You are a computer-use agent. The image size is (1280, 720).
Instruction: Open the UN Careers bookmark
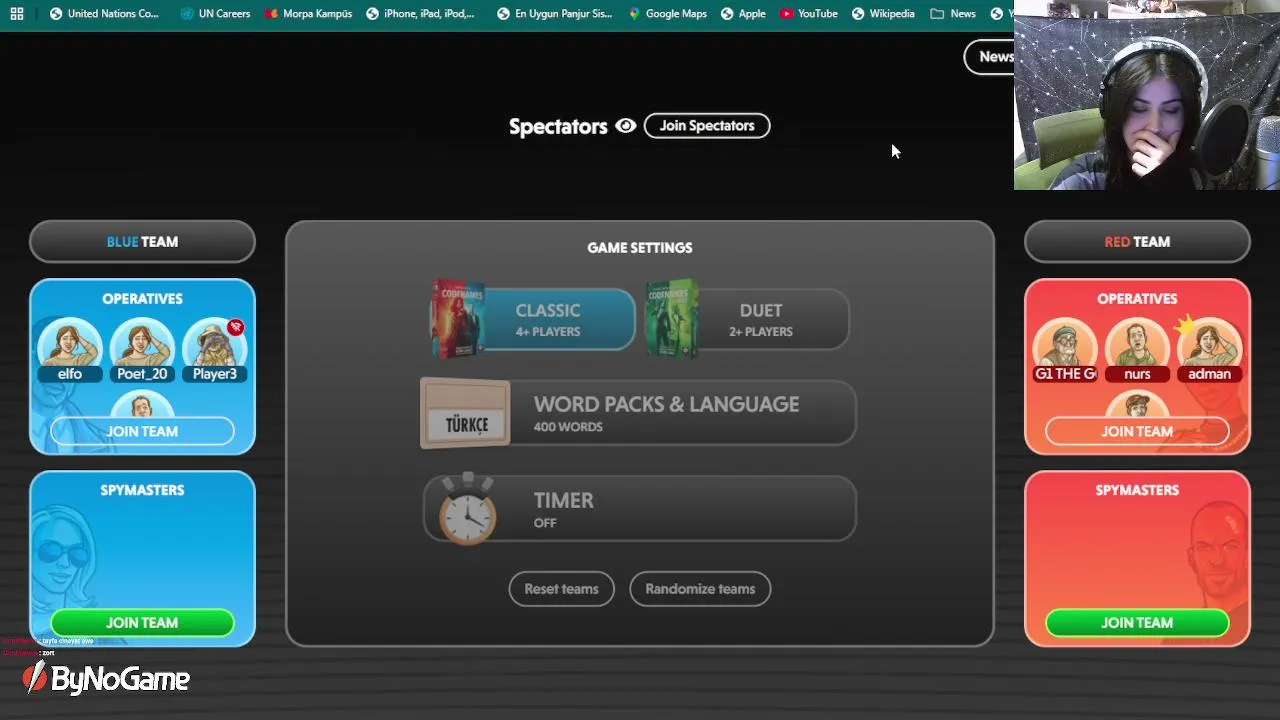215,14
